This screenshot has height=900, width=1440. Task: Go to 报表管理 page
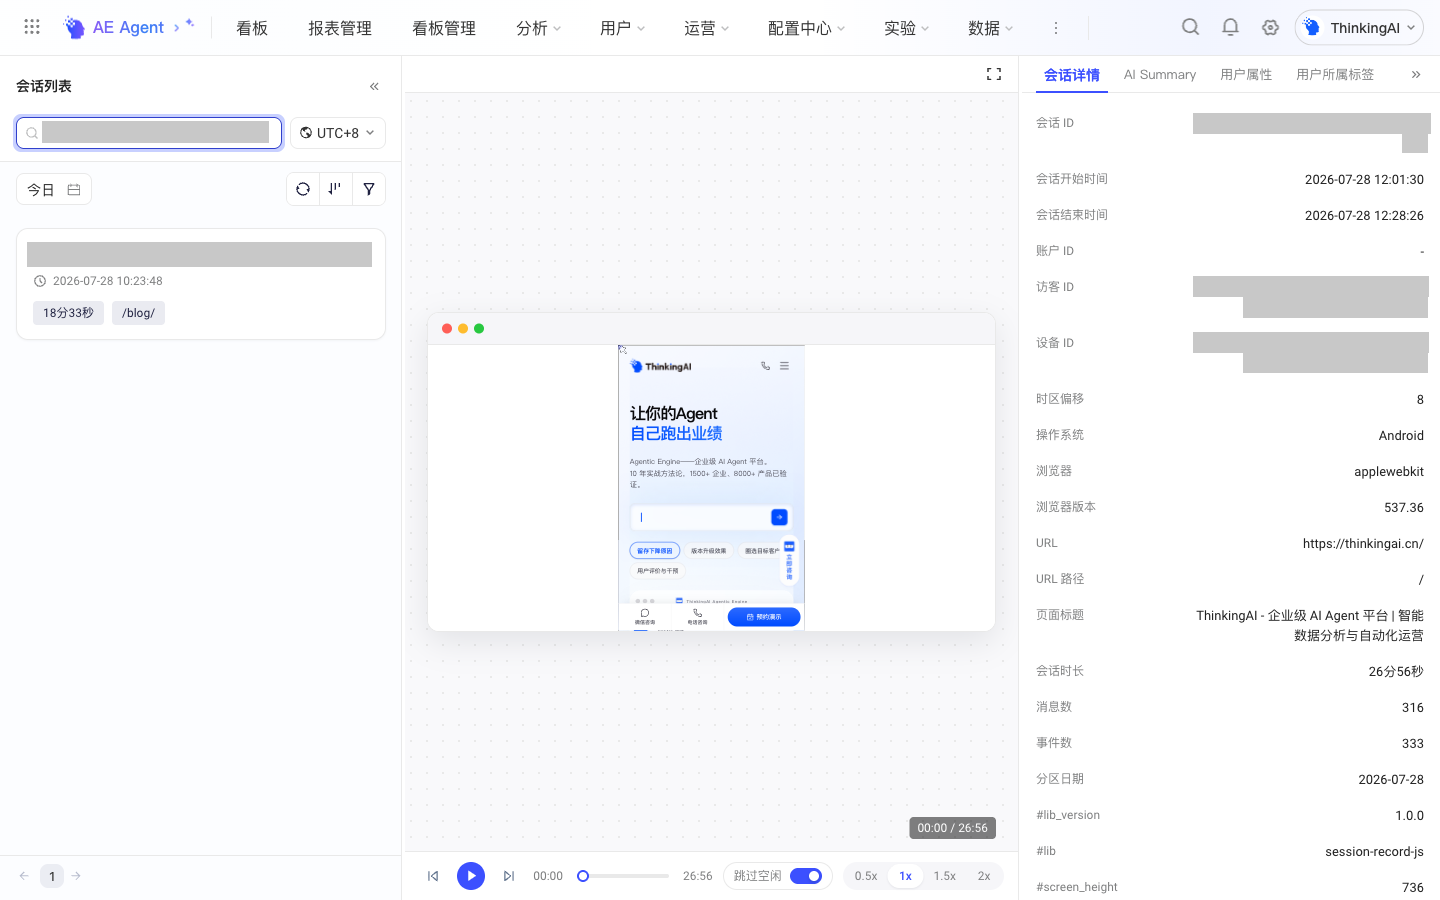click(x=340, y=28)
